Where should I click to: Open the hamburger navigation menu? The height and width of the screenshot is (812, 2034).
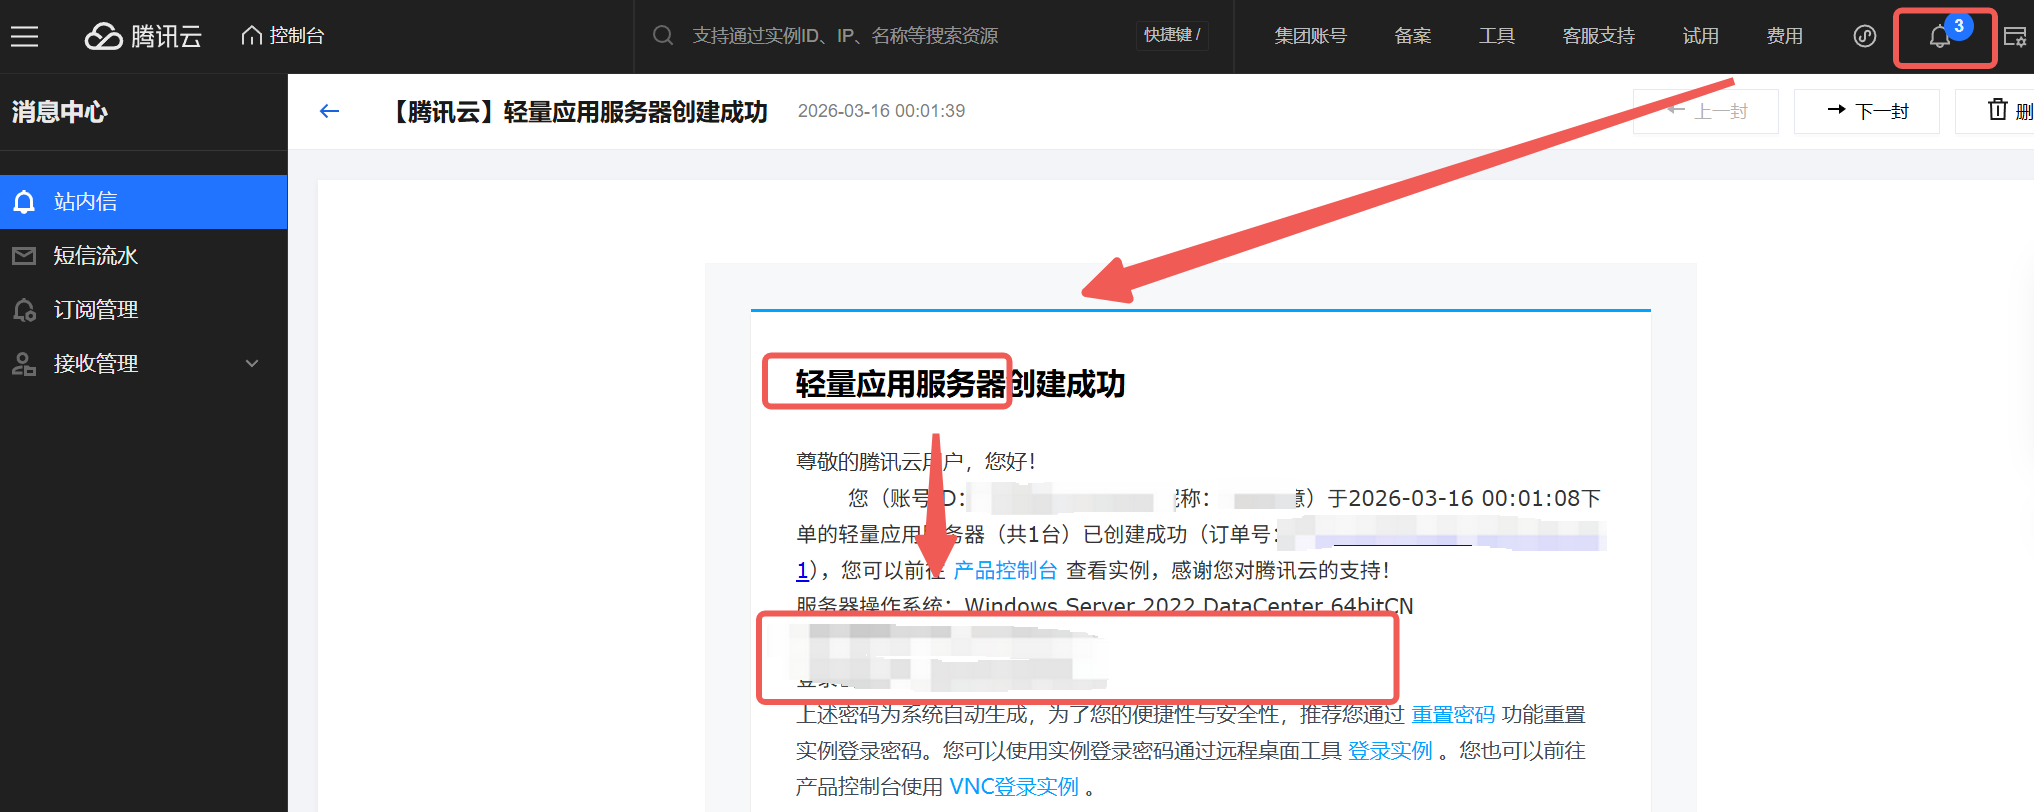point(25,37)
